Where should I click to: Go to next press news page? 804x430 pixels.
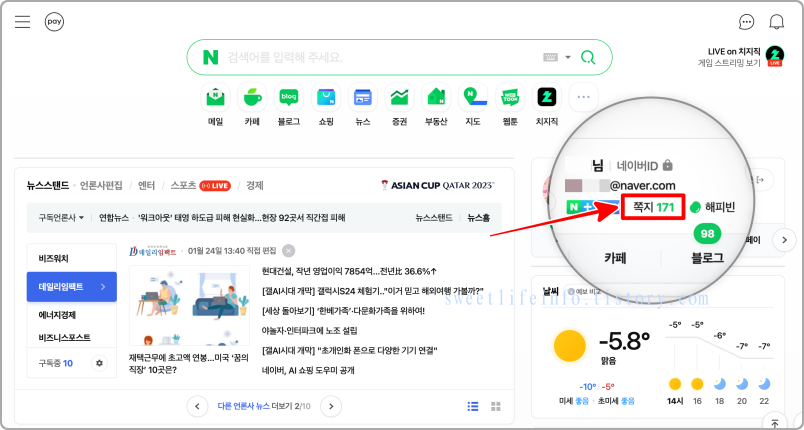pos(331,406)
